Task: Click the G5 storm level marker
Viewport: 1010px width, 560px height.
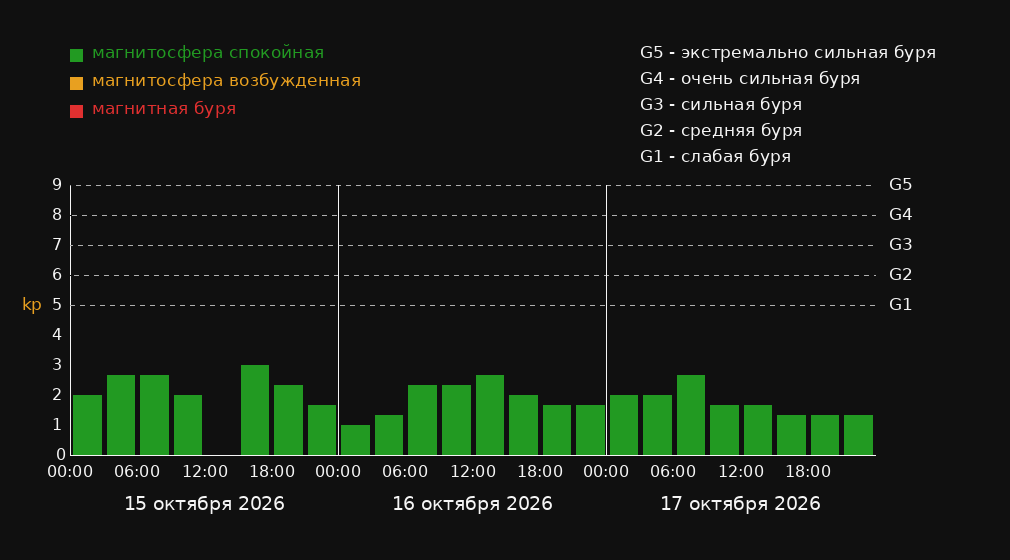Action: [x=900, y=185]
